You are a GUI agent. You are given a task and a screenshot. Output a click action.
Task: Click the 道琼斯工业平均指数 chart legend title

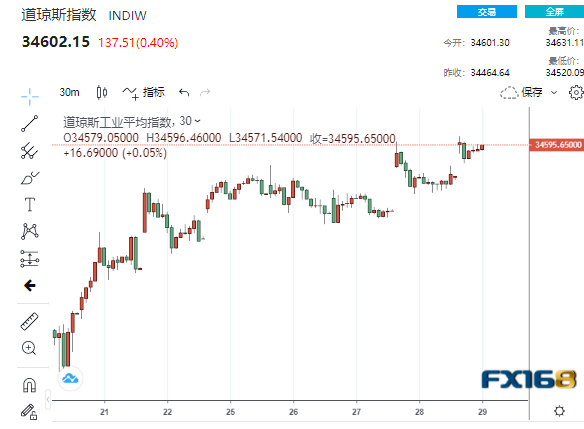coord(117,122)
